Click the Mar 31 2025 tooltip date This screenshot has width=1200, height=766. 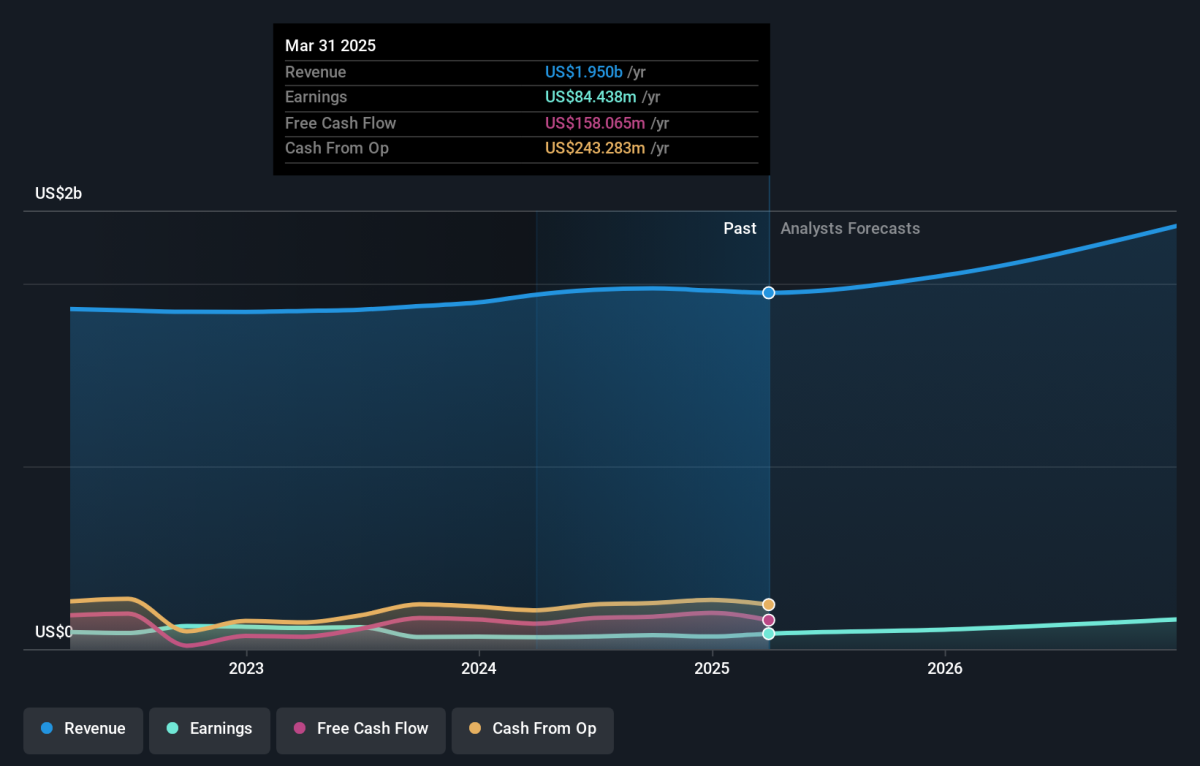point(330,46)
